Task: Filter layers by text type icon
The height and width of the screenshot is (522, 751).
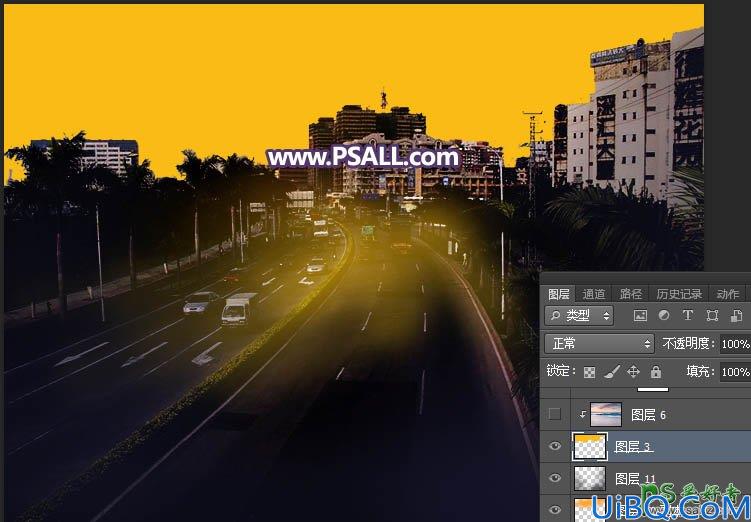Action: 688,315
